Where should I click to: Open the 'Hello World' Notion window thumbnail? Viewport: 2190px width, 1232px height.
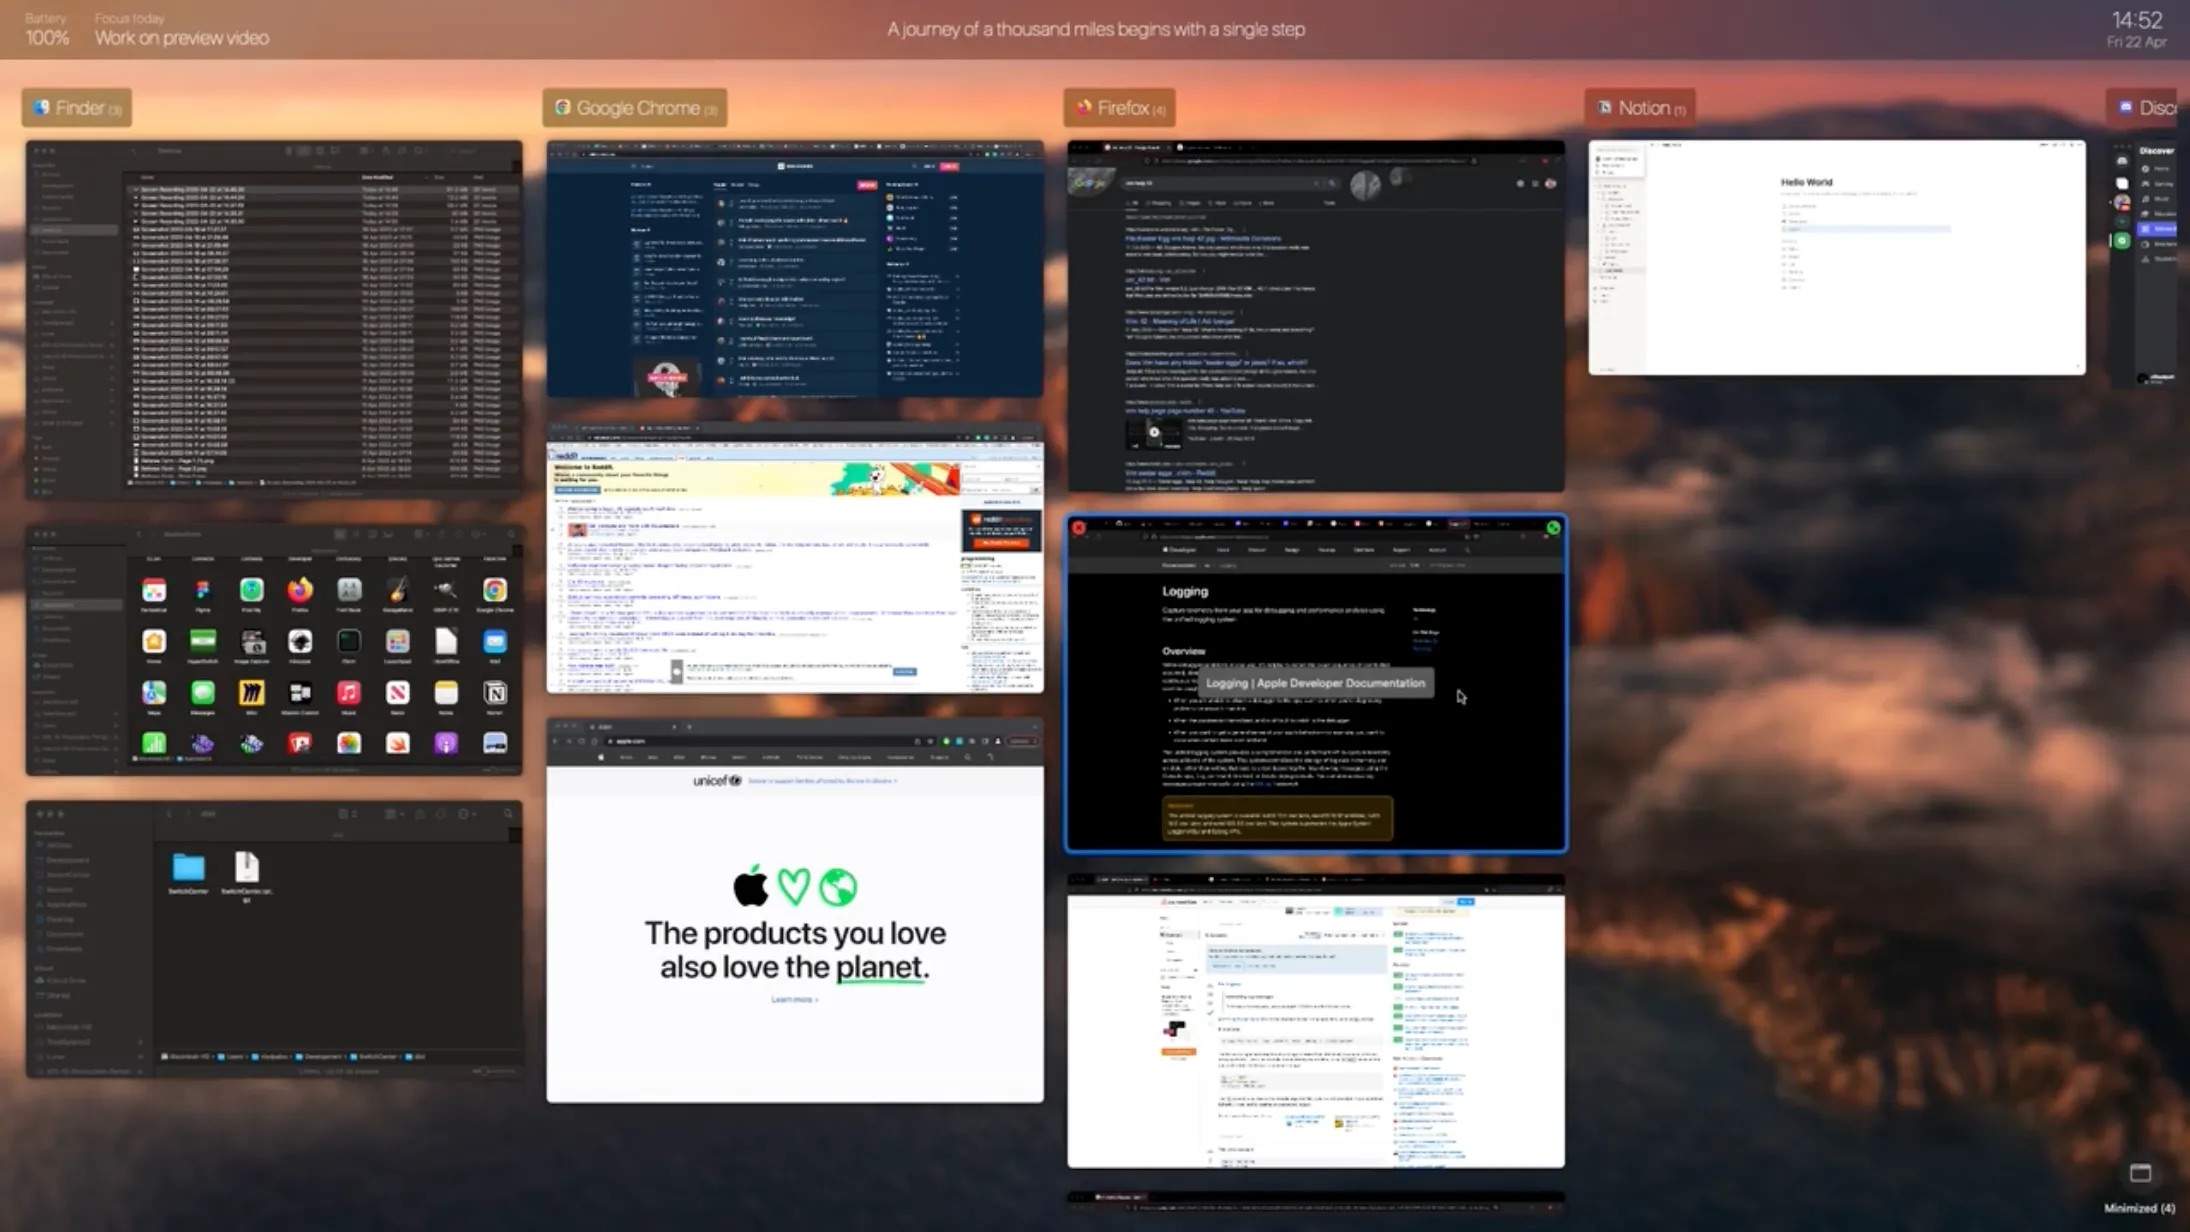[x=1838, y=256]
